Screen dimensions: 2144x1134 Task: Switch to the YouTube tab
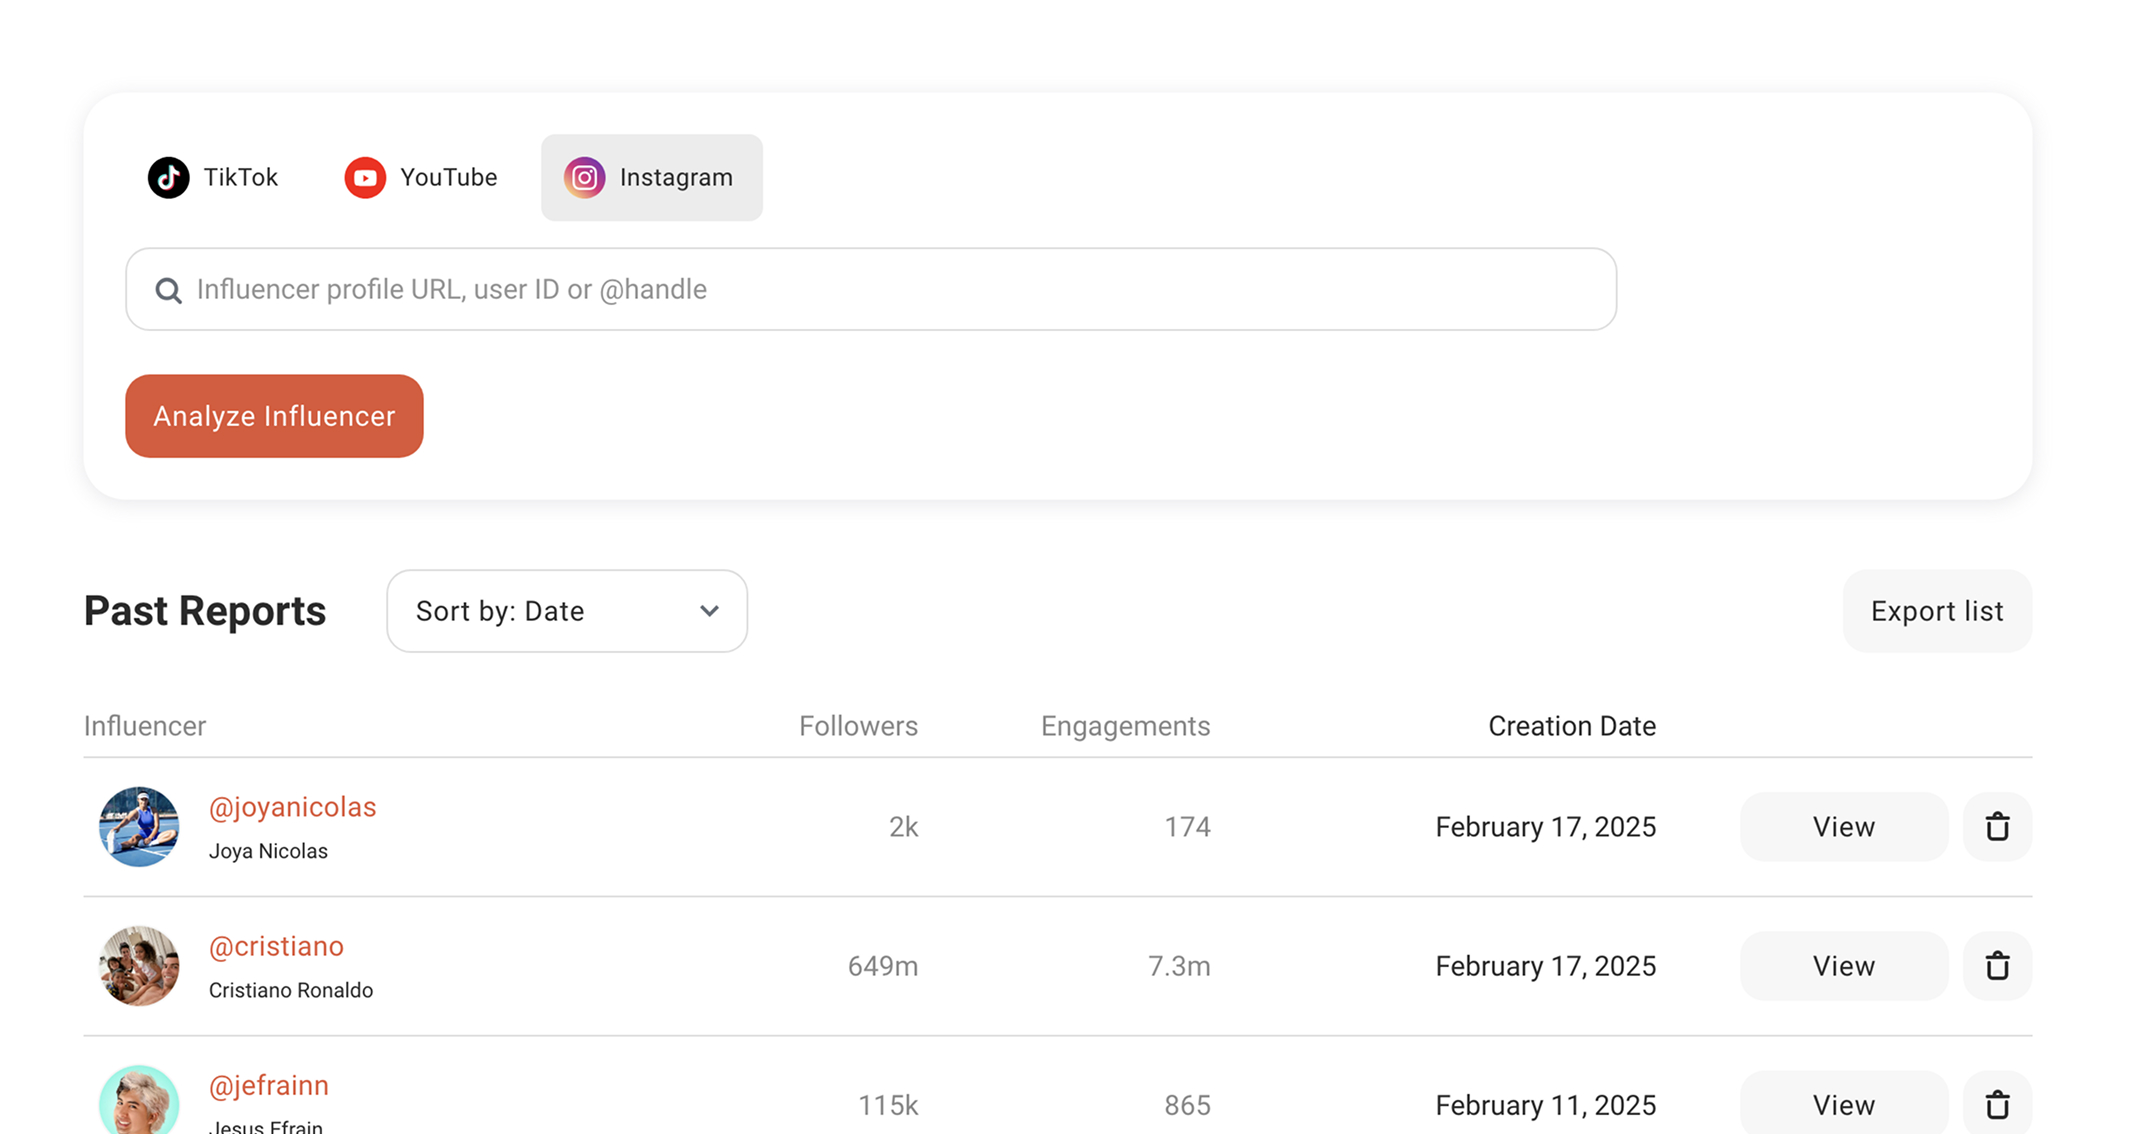(x=421, y=178)
